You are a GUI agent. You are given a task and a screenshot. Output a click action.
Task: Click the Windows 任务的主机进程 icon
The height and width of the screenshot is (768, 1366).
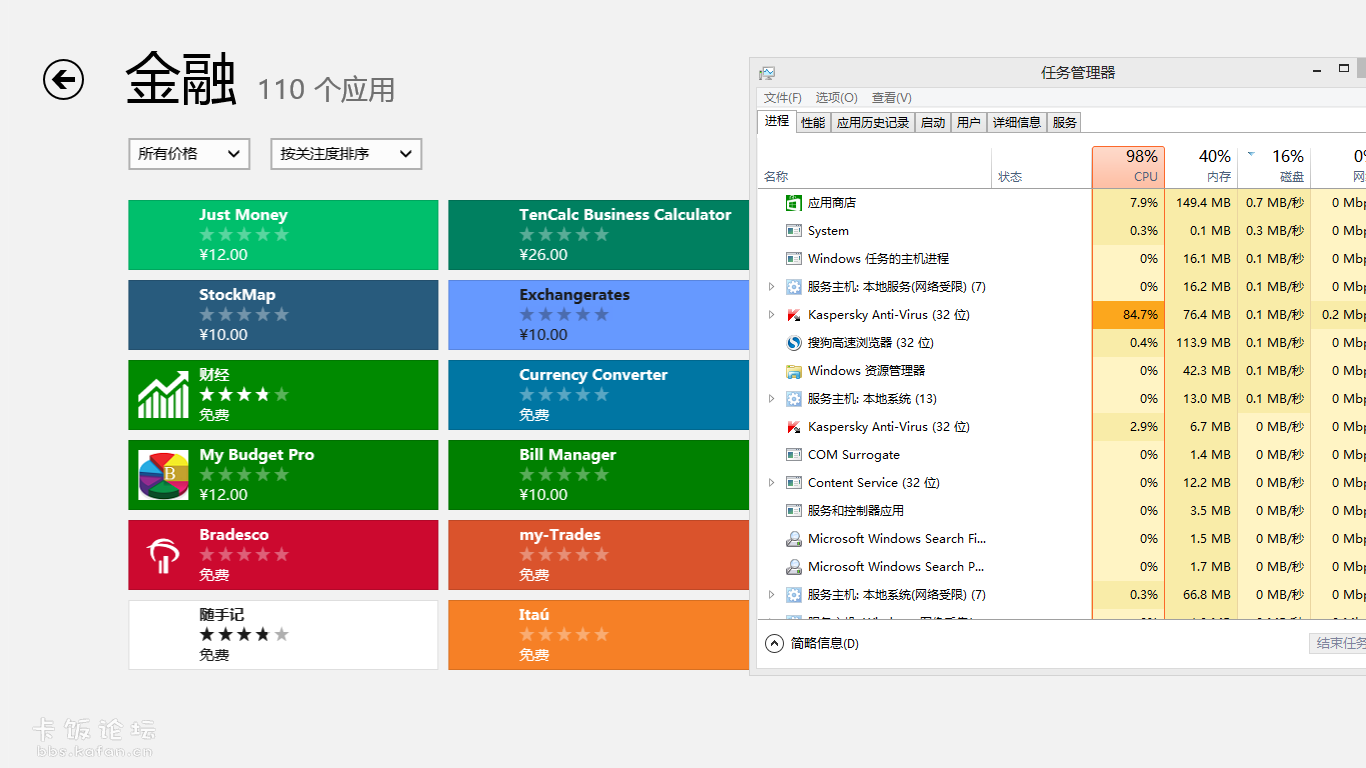click(794, 258)
